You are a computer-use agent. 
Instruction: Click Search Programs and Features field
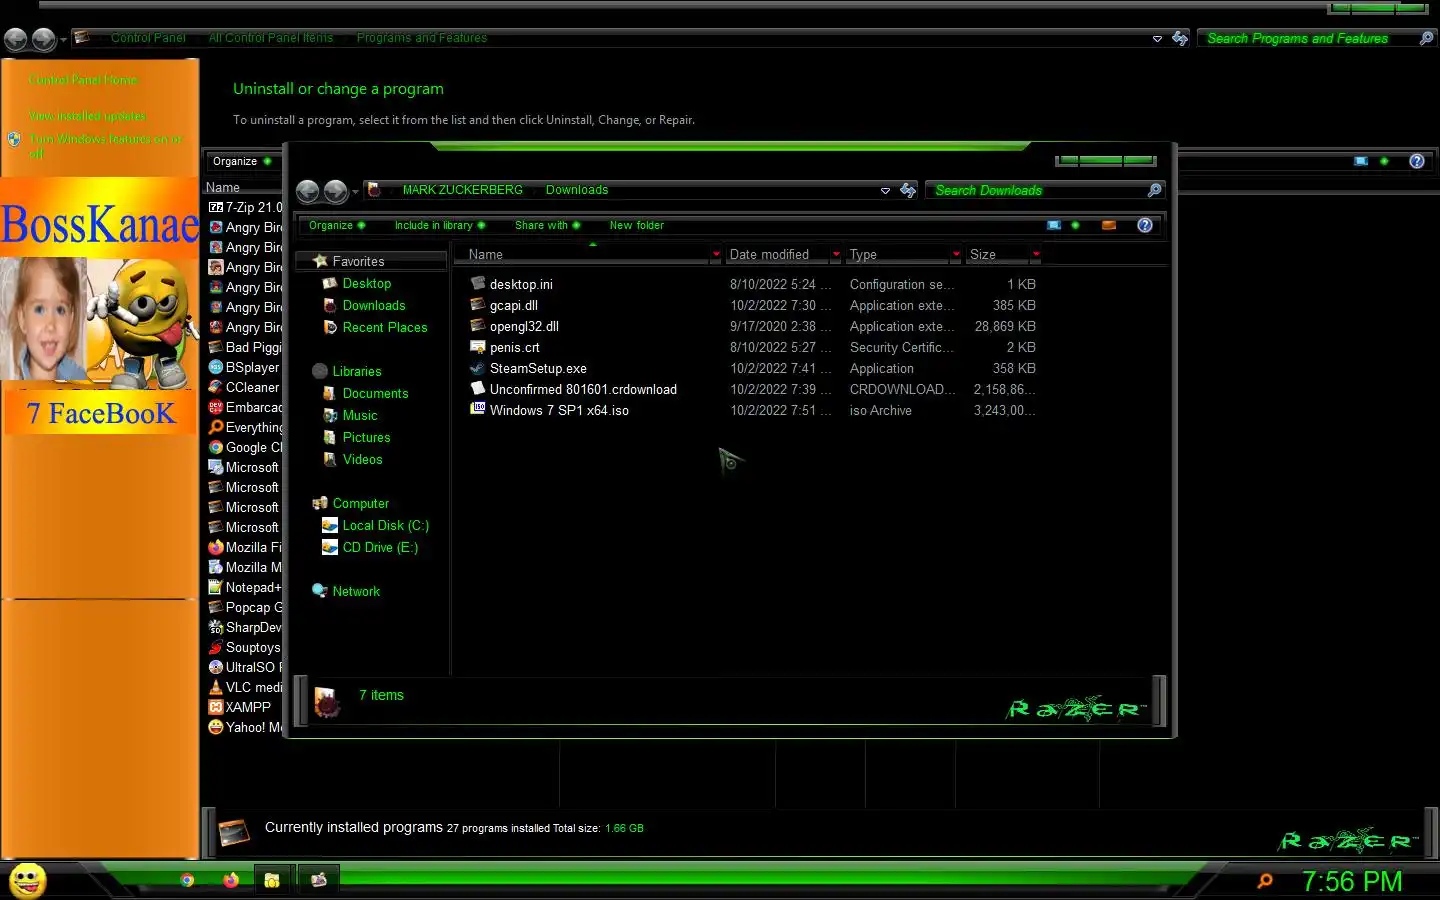(x=1308, y=38)
